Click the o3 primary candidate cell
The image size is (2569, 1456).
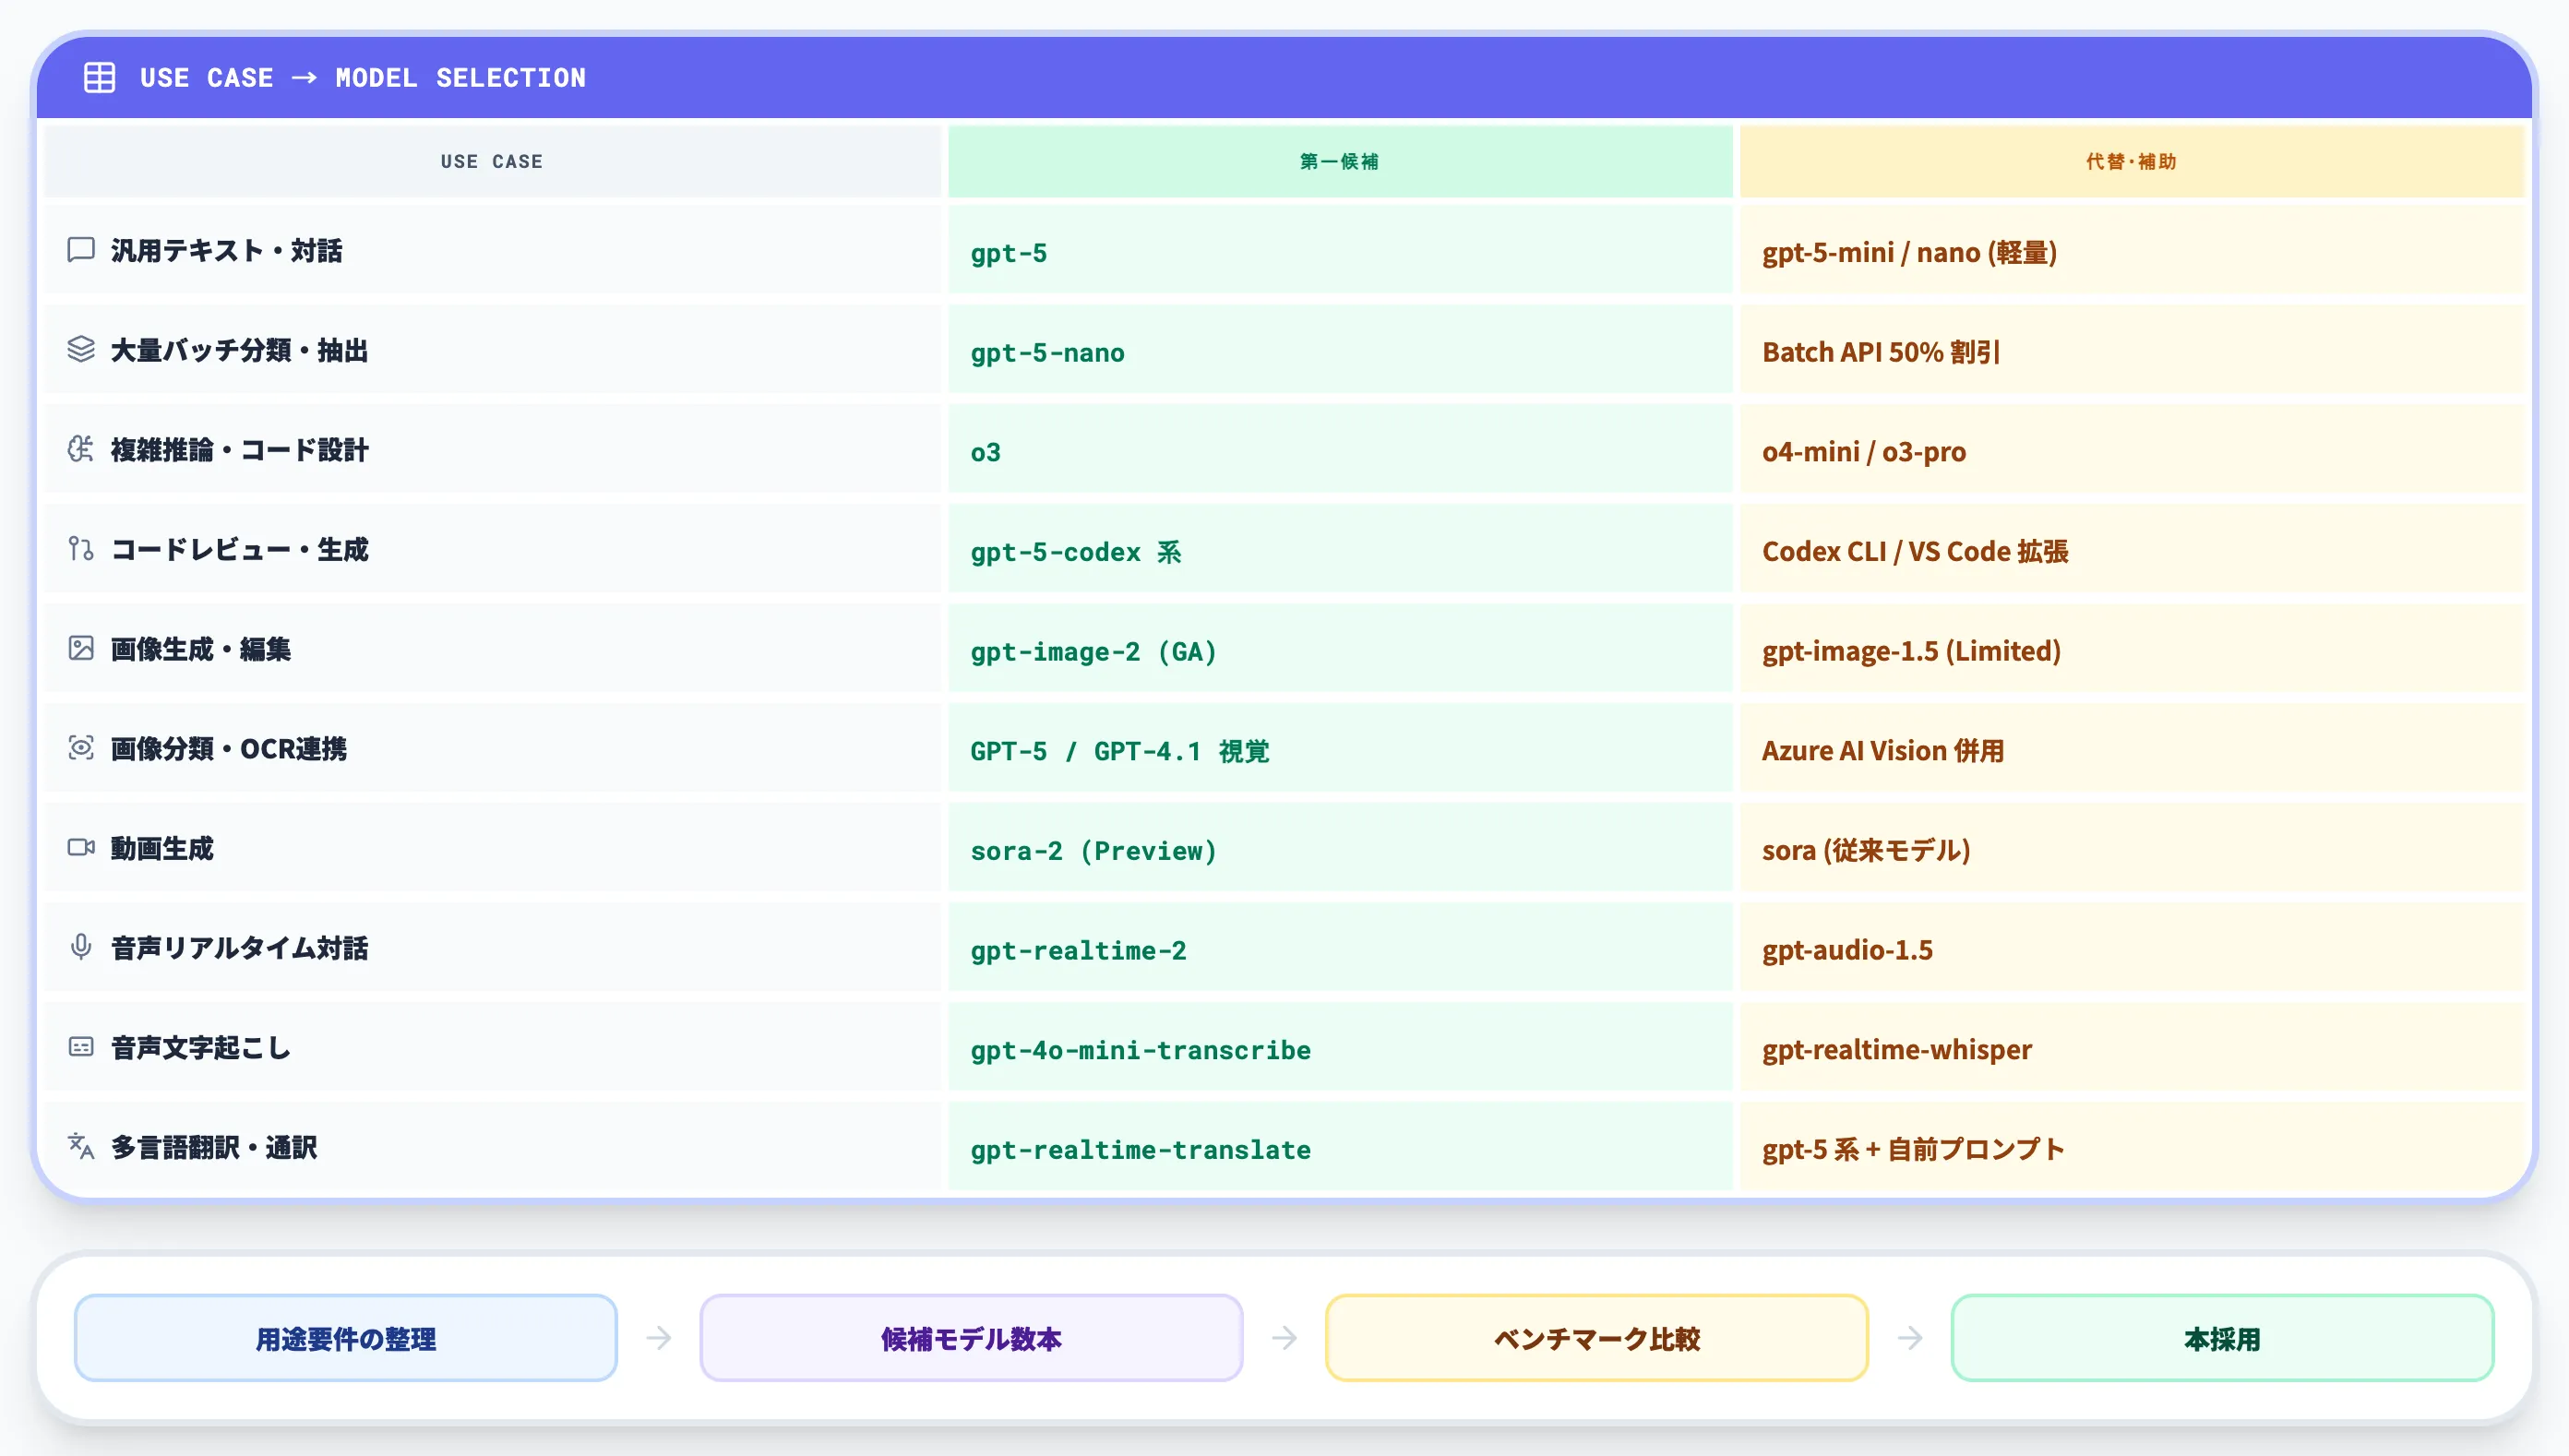pos(1340,449)
